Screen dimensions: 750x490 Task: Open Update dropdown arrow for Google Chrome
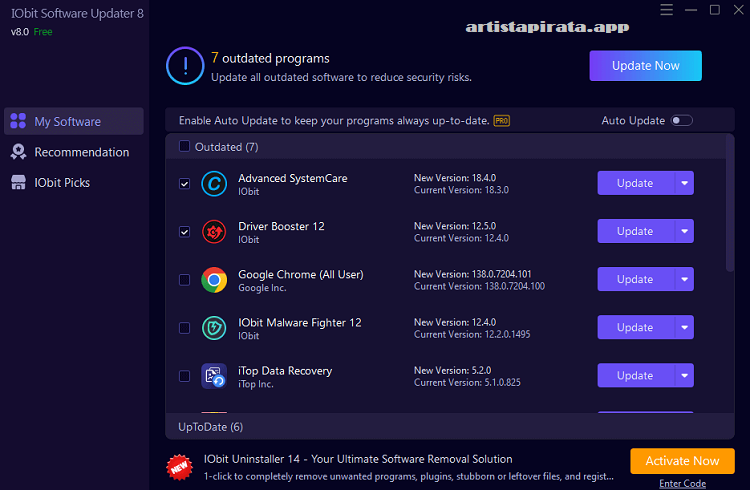(x=684, y=279)
